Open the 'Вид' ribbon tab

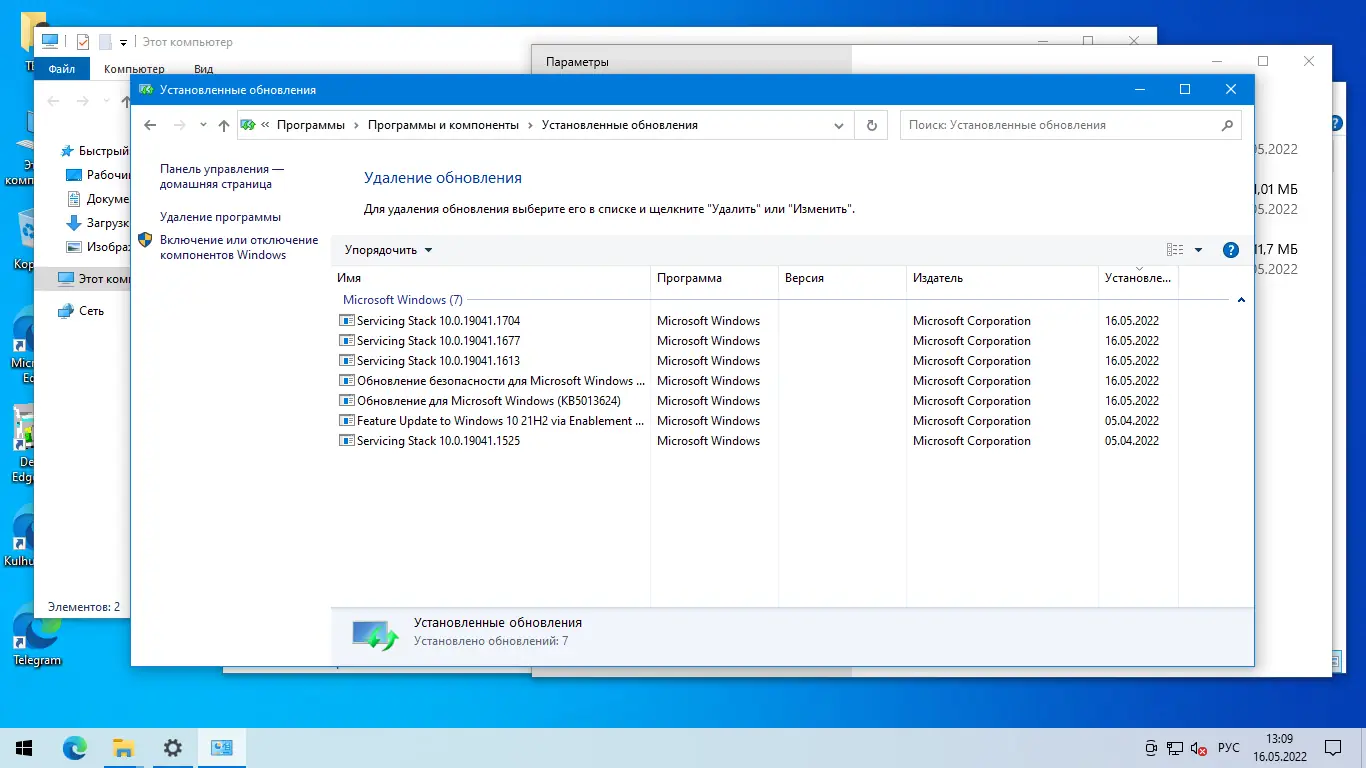click(x=204, y=69)
